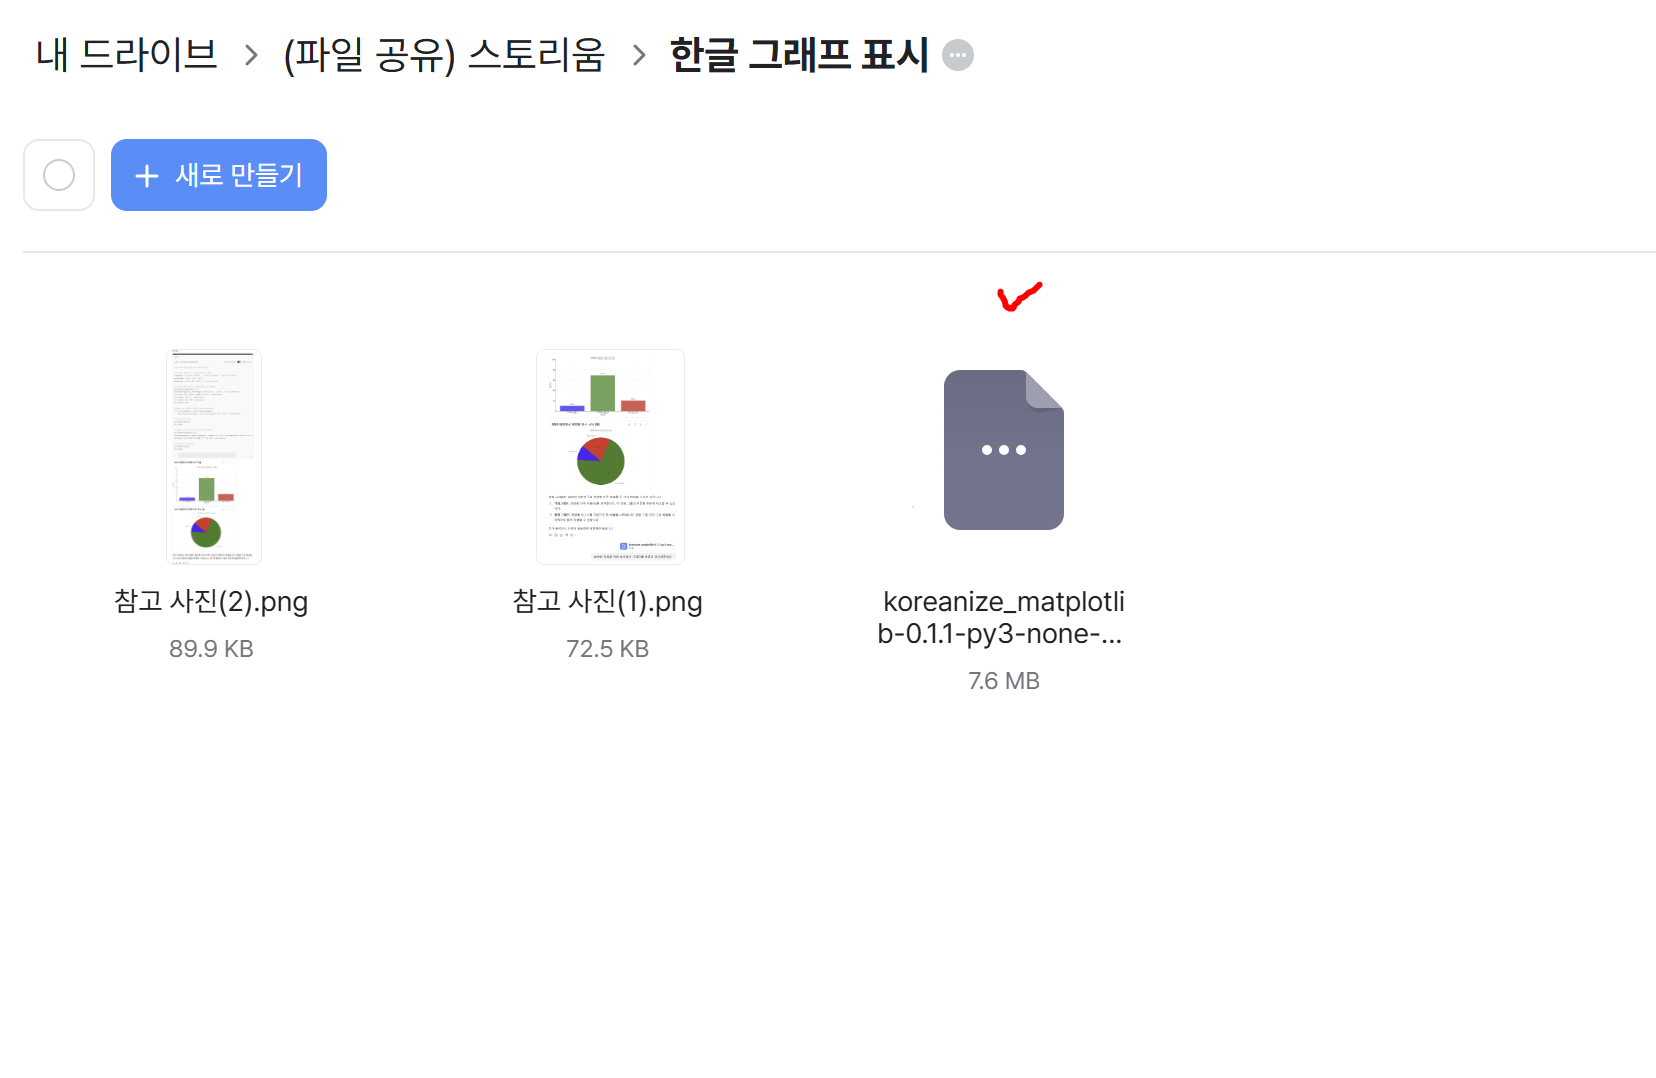The image size is (1656, 1078).
Task: Click the 89.9 KB size label
Action: (211, 649)
